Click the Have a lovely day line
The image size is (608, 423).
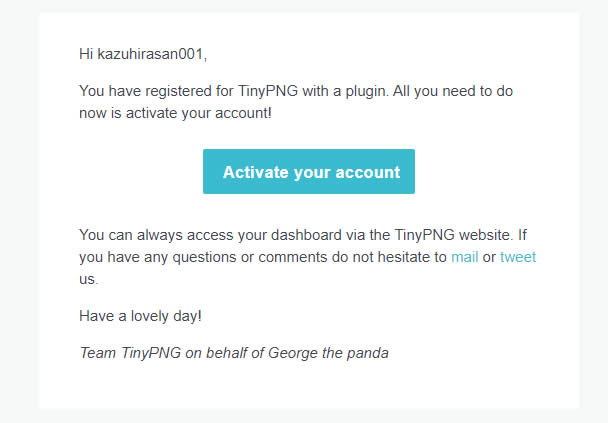click(140, 316)
